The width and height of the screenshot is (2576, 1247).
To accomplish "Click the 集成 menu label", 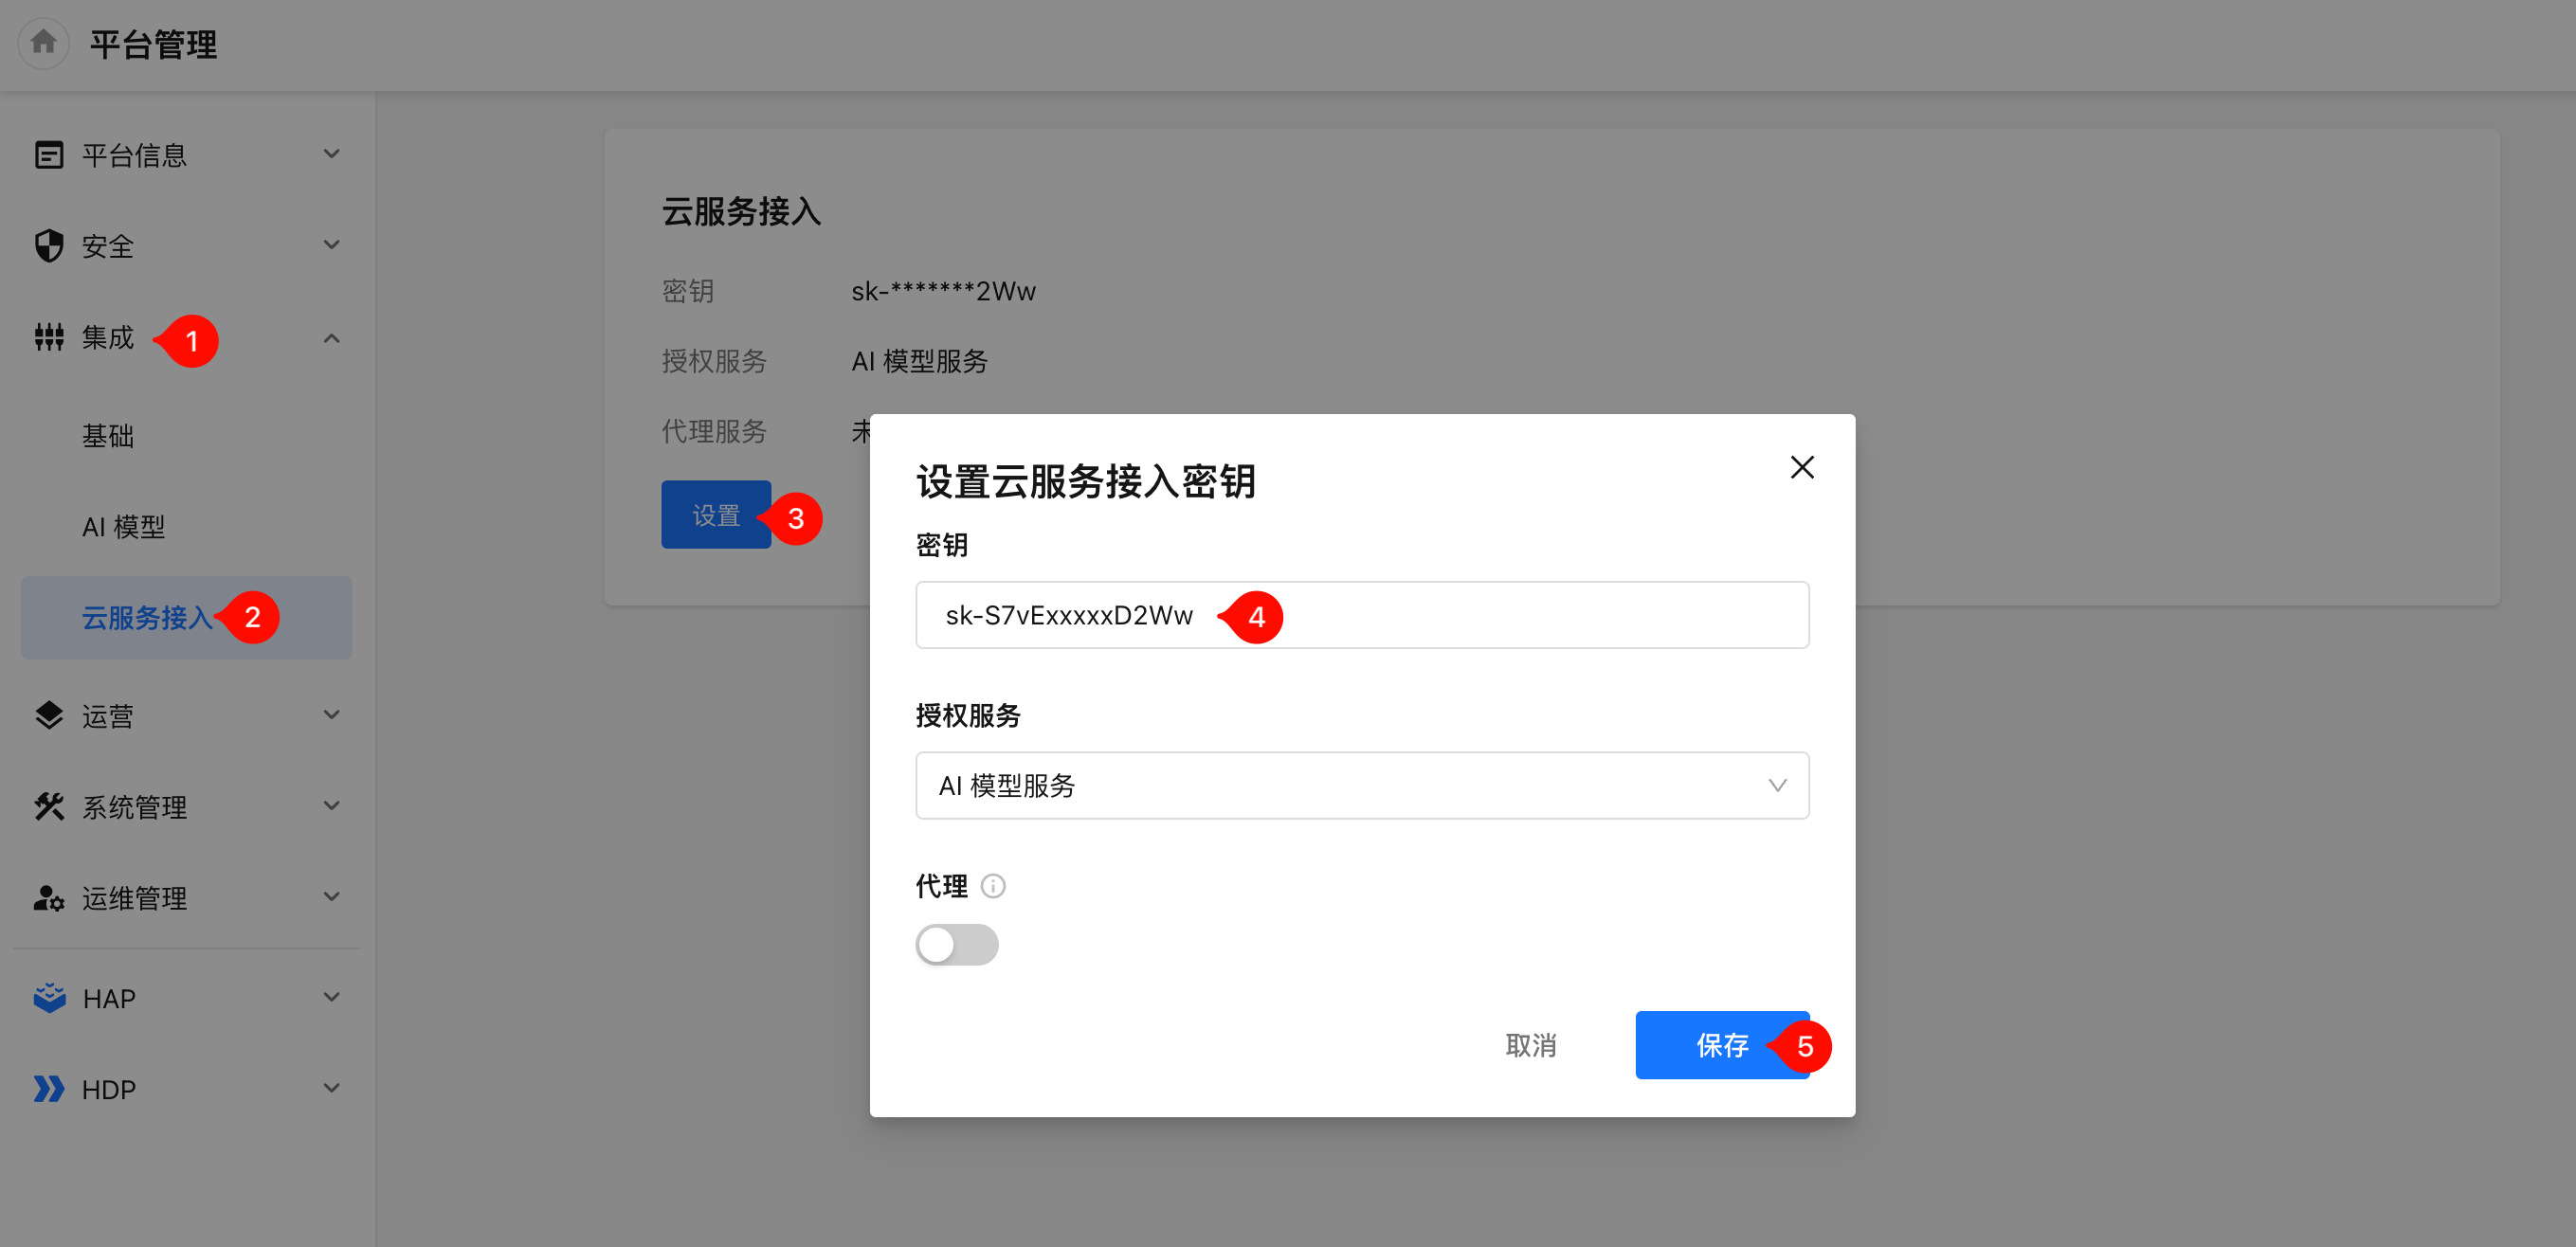I will click(108, 338).
